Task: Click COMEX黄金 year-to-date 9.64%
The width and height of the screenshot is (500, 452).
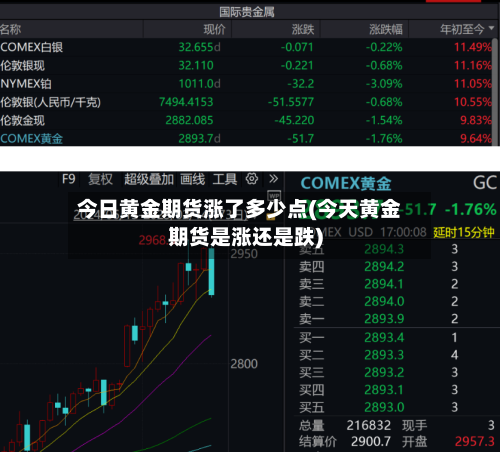Action: tap(476, 138)
